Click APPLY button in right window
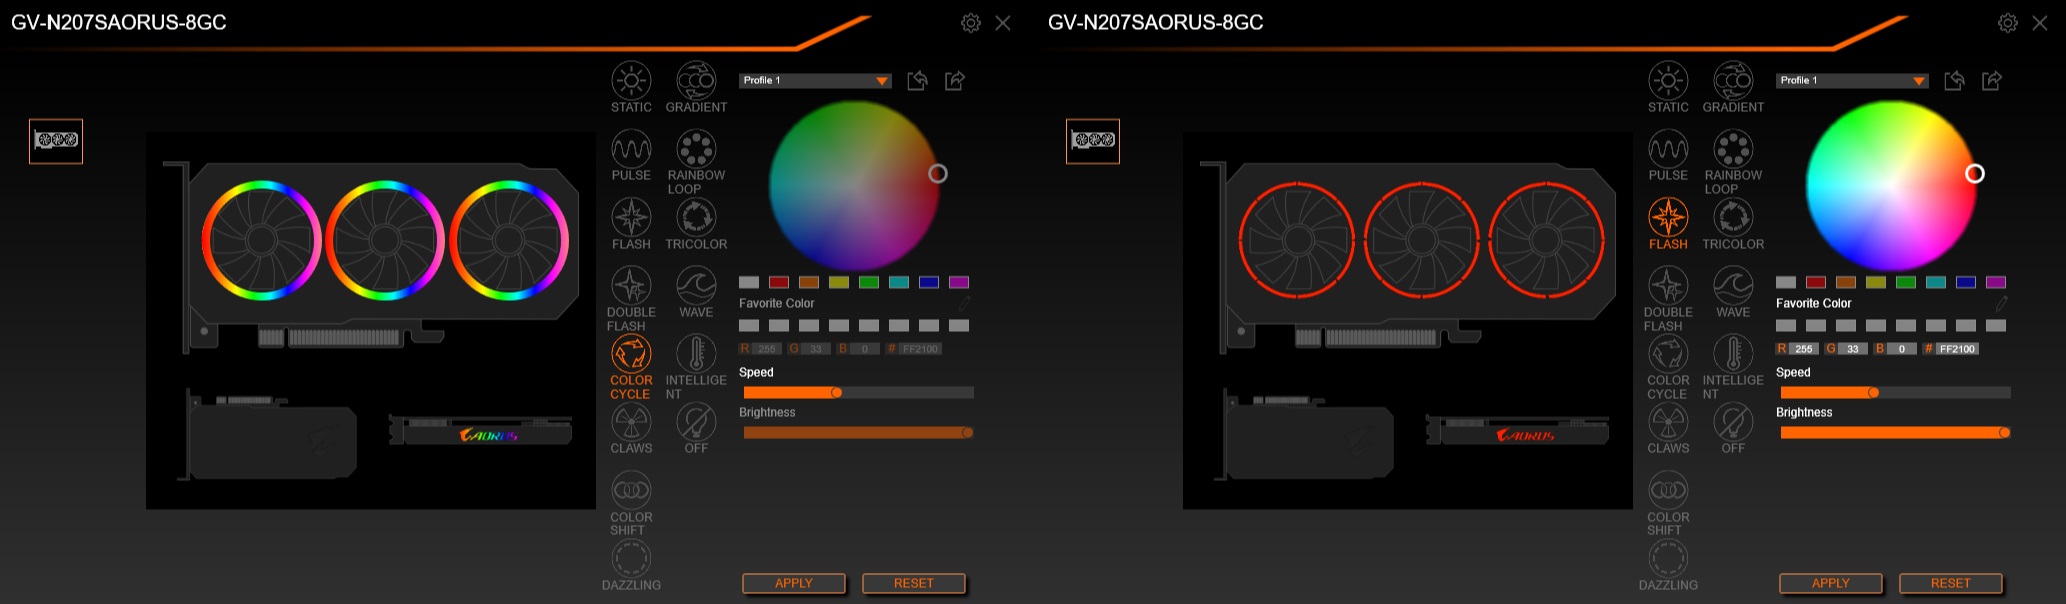Viewport: 2066px width, 604px height. [x=1831, y=583]
